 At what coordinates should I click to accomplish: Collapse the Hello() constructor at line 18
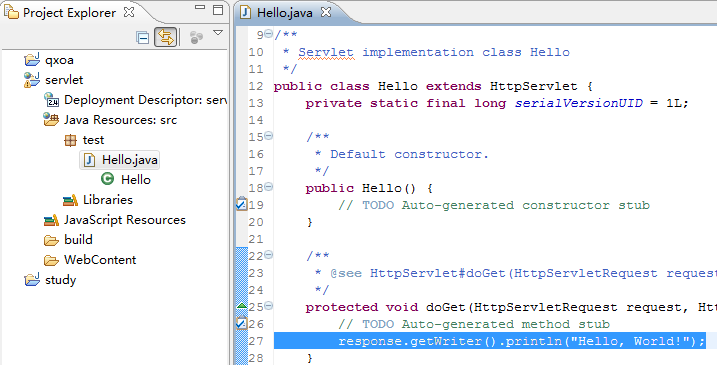point(268,187)
